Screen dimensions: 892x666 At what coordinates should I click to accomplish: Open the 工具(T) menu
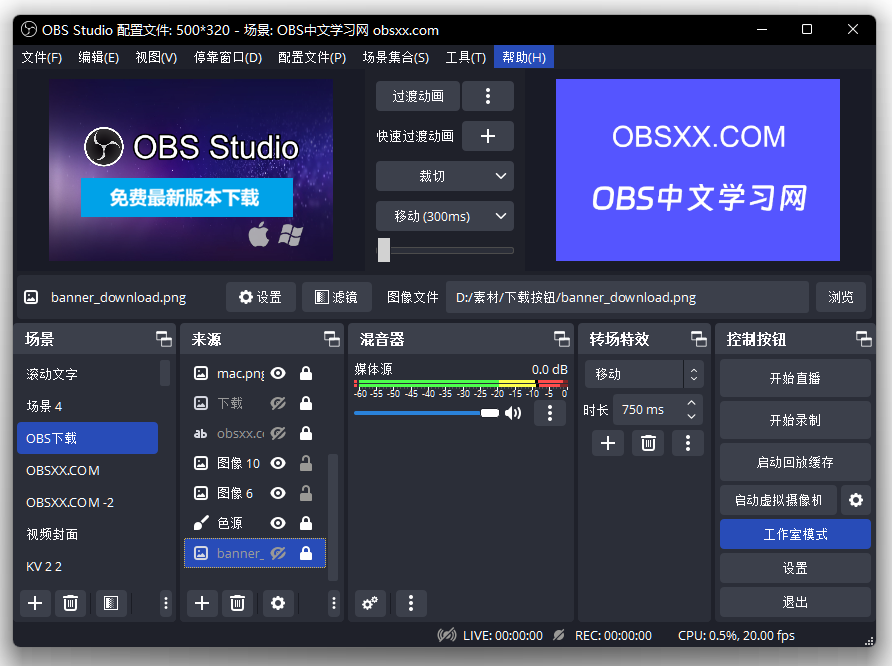coord(465,57)
